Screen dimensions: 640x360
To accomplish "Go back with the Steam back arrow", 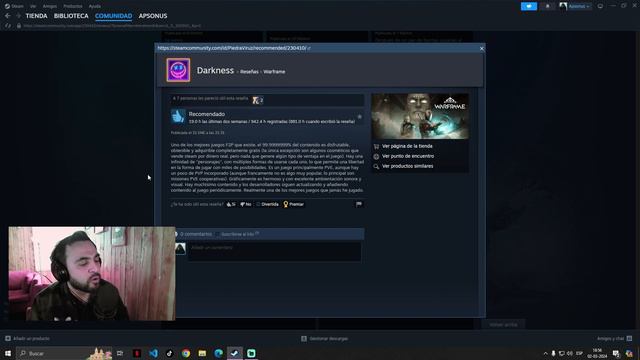I will [x=8, y=16].
